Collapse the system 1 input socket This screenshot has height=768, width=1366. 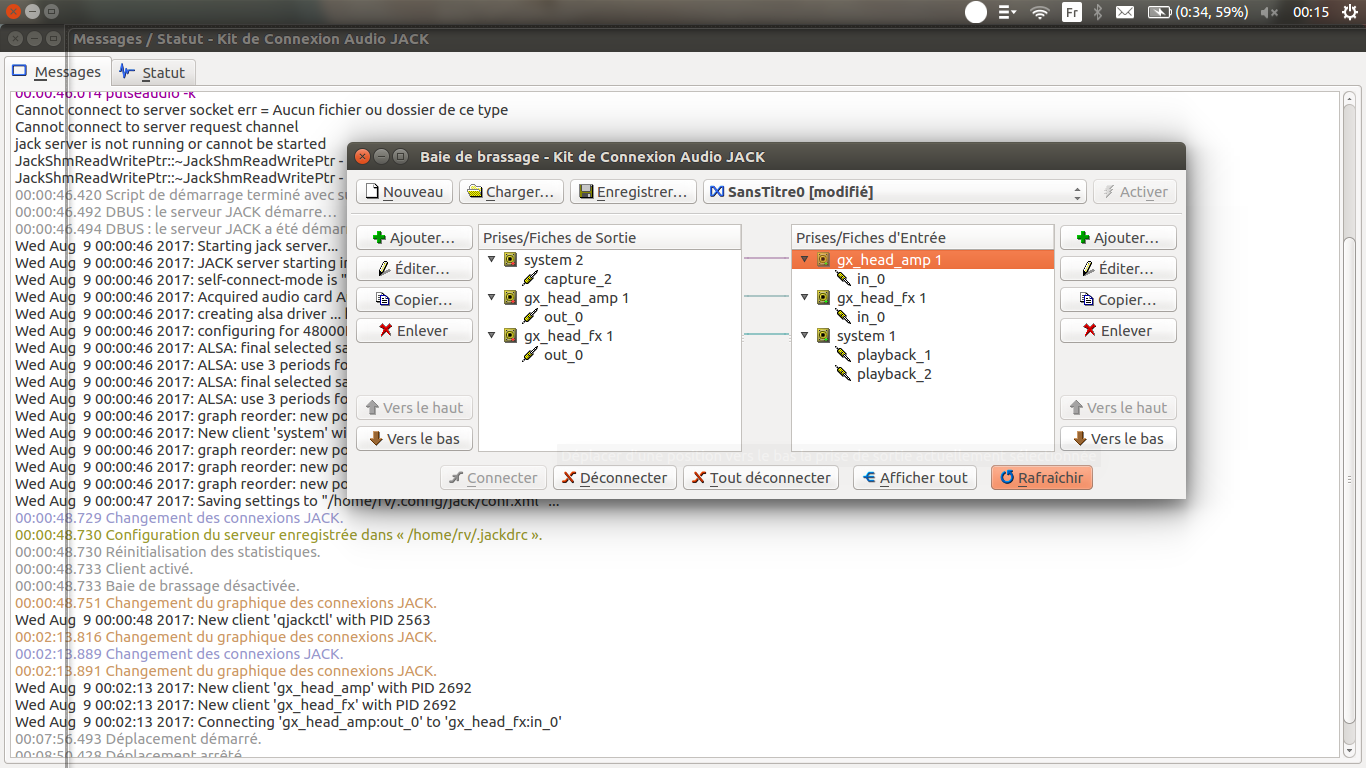point(804,336)
